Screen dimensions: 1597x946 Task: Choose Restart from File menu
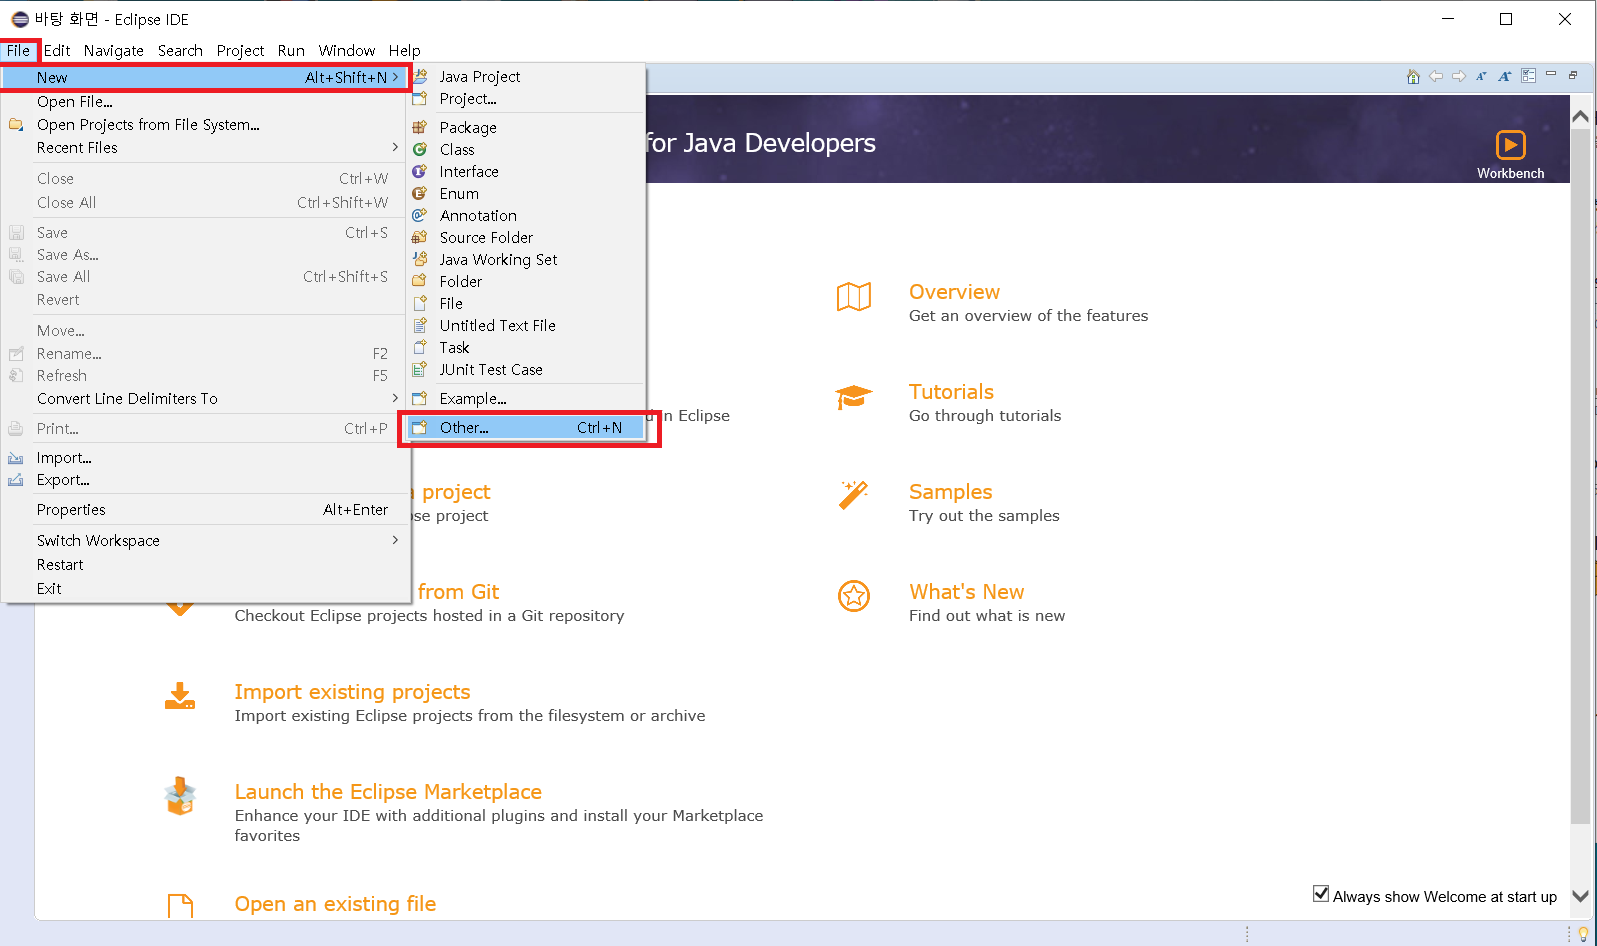pos(205,564)
